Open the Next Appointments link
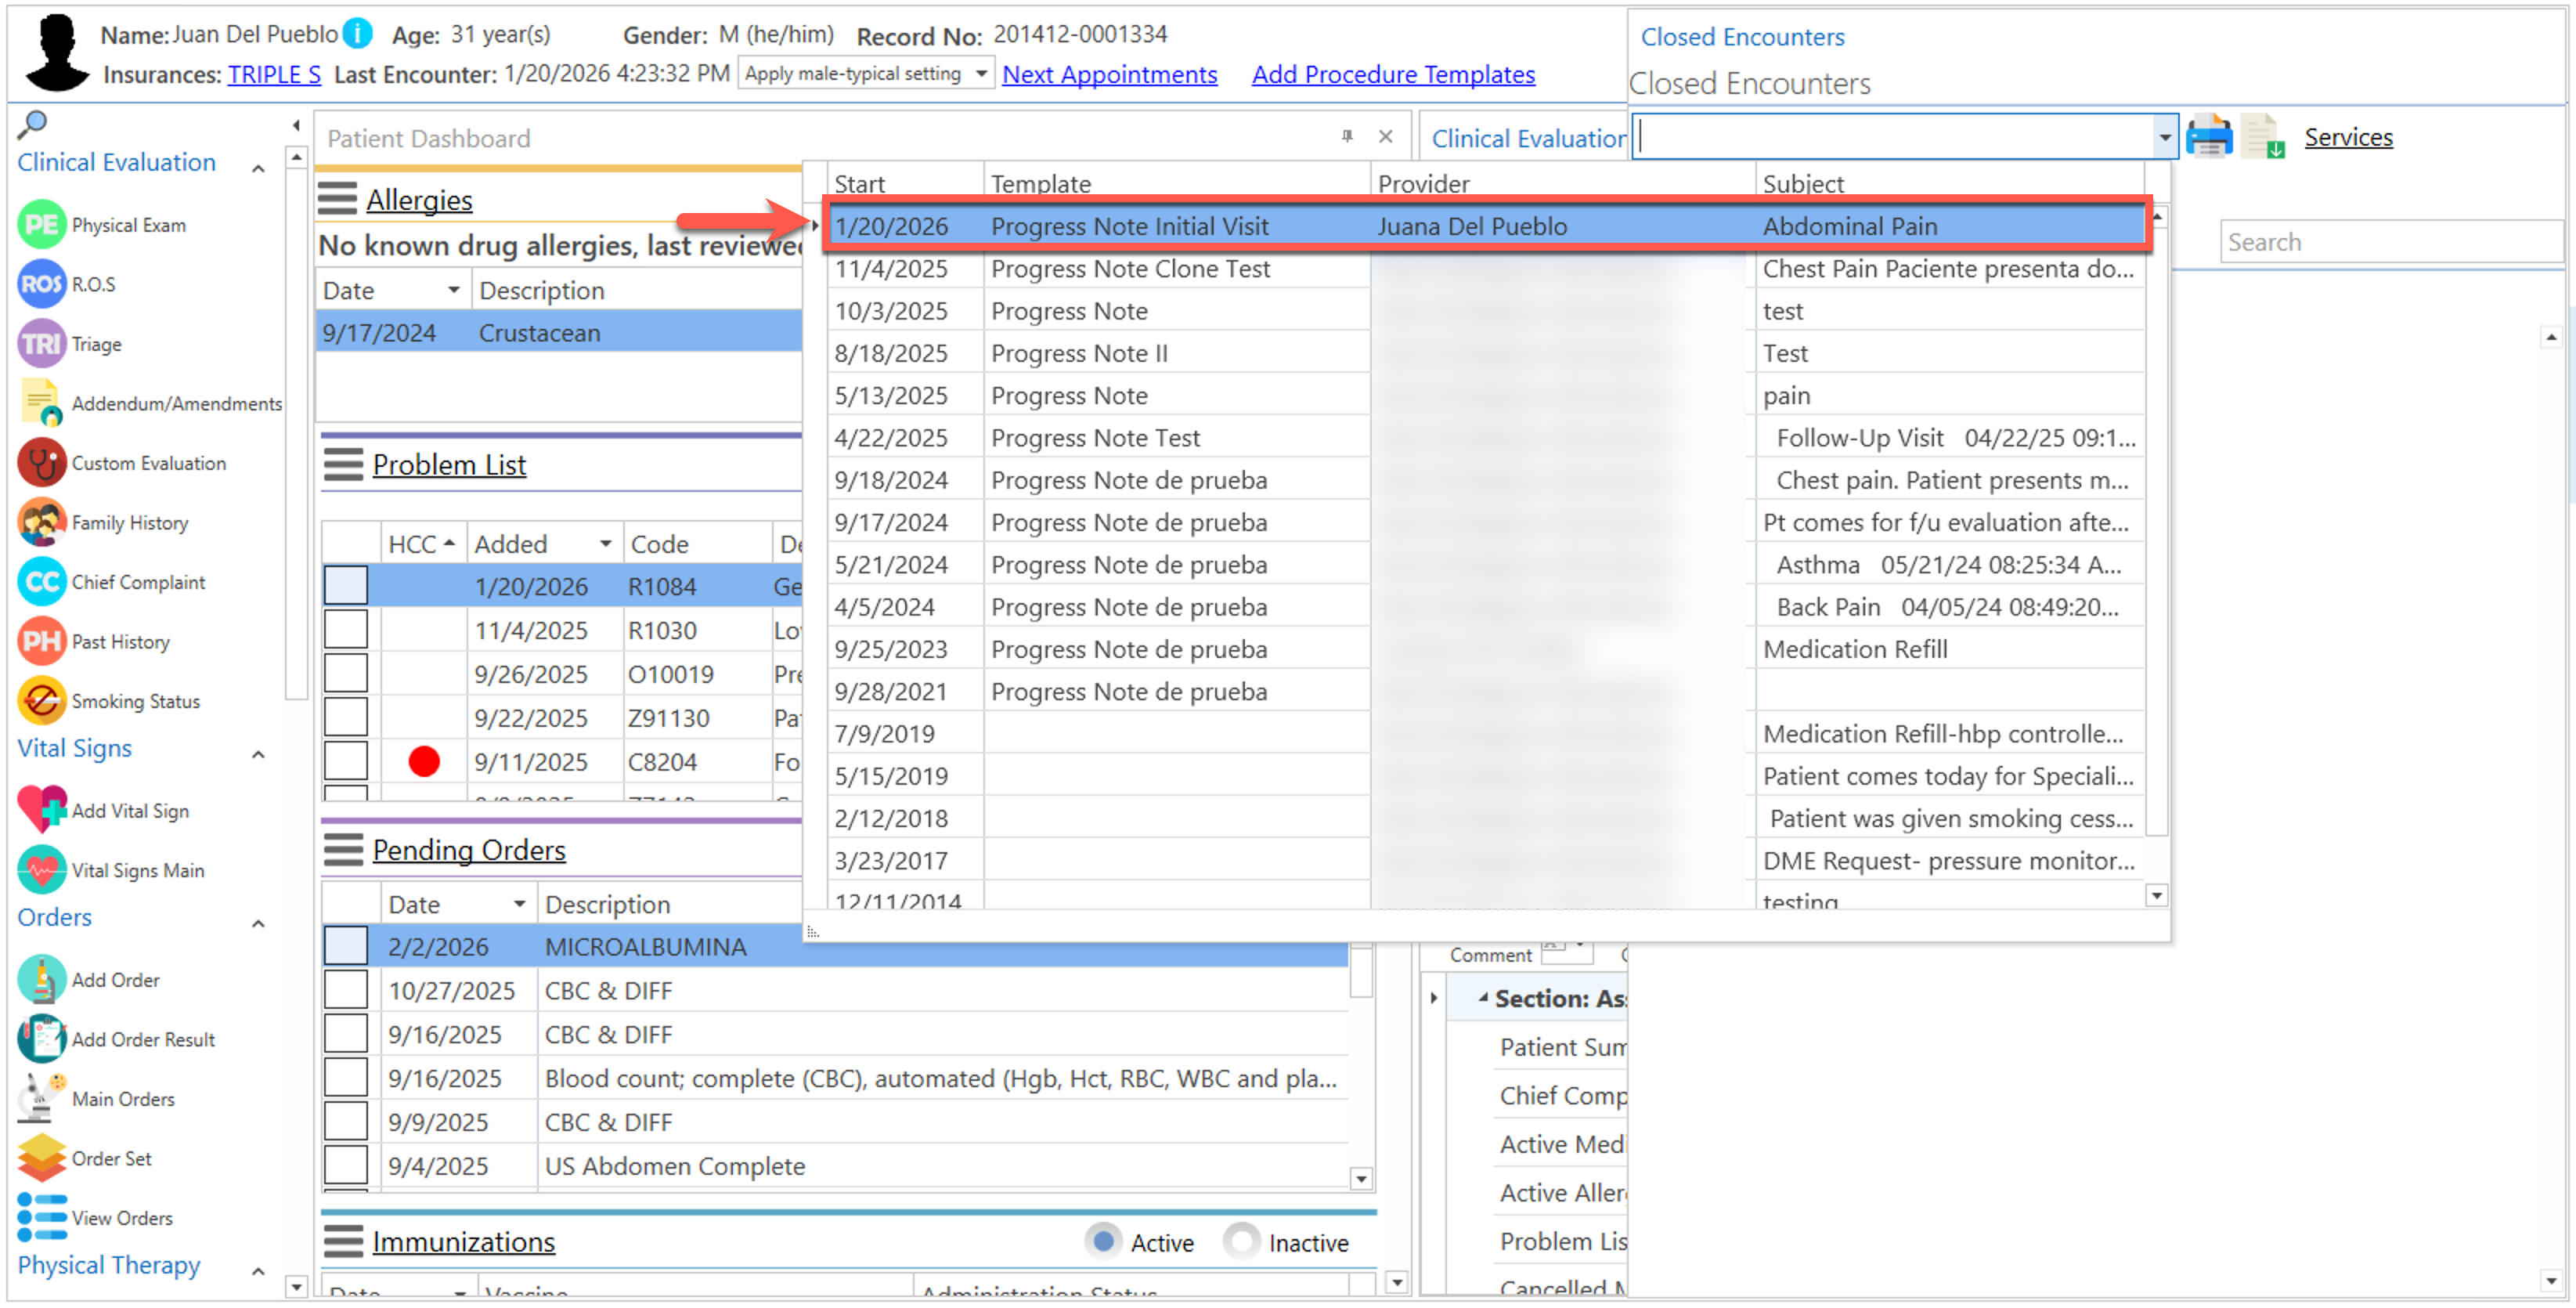 tap(1109, 75)
